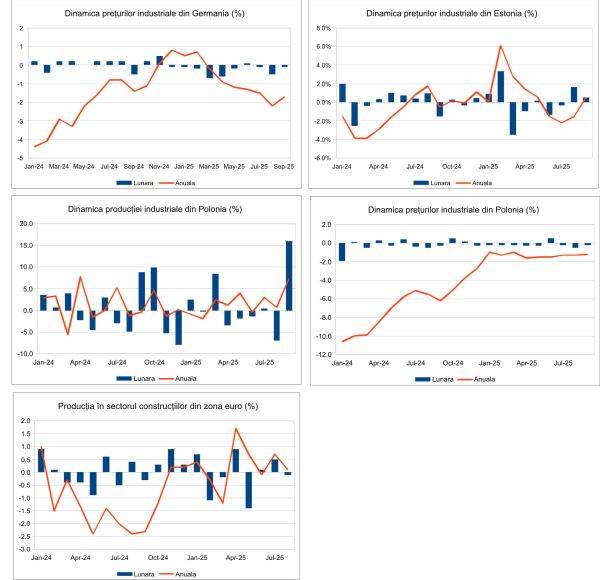Select the 8.0% y-axis label in Estonia chart
Screen dimensions: 600x580
tap(322, 29)
